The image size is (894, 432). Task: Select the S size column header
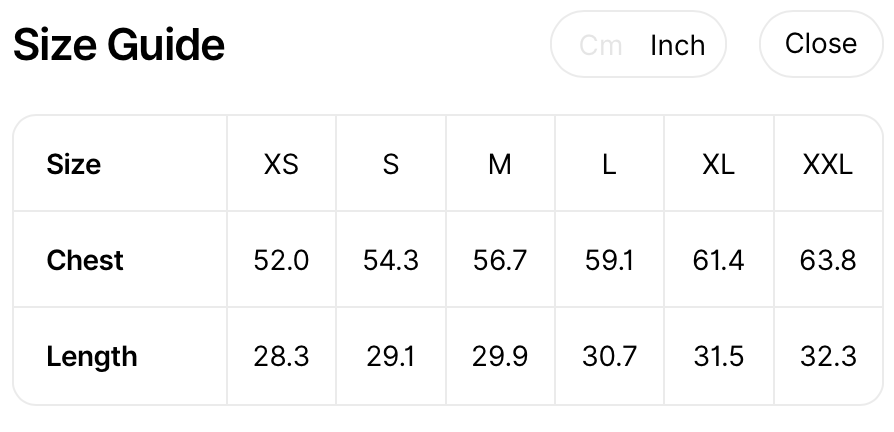[x=391, y=165]
